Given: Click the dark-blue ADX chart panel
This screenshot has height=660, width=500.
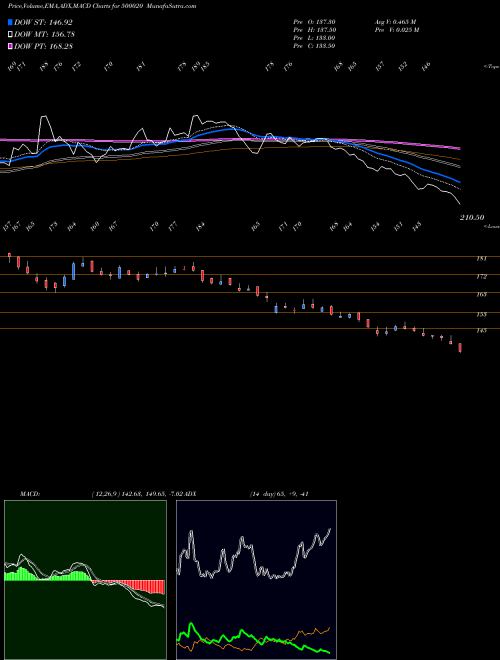Looking at the screenshot, I should 256,580.
